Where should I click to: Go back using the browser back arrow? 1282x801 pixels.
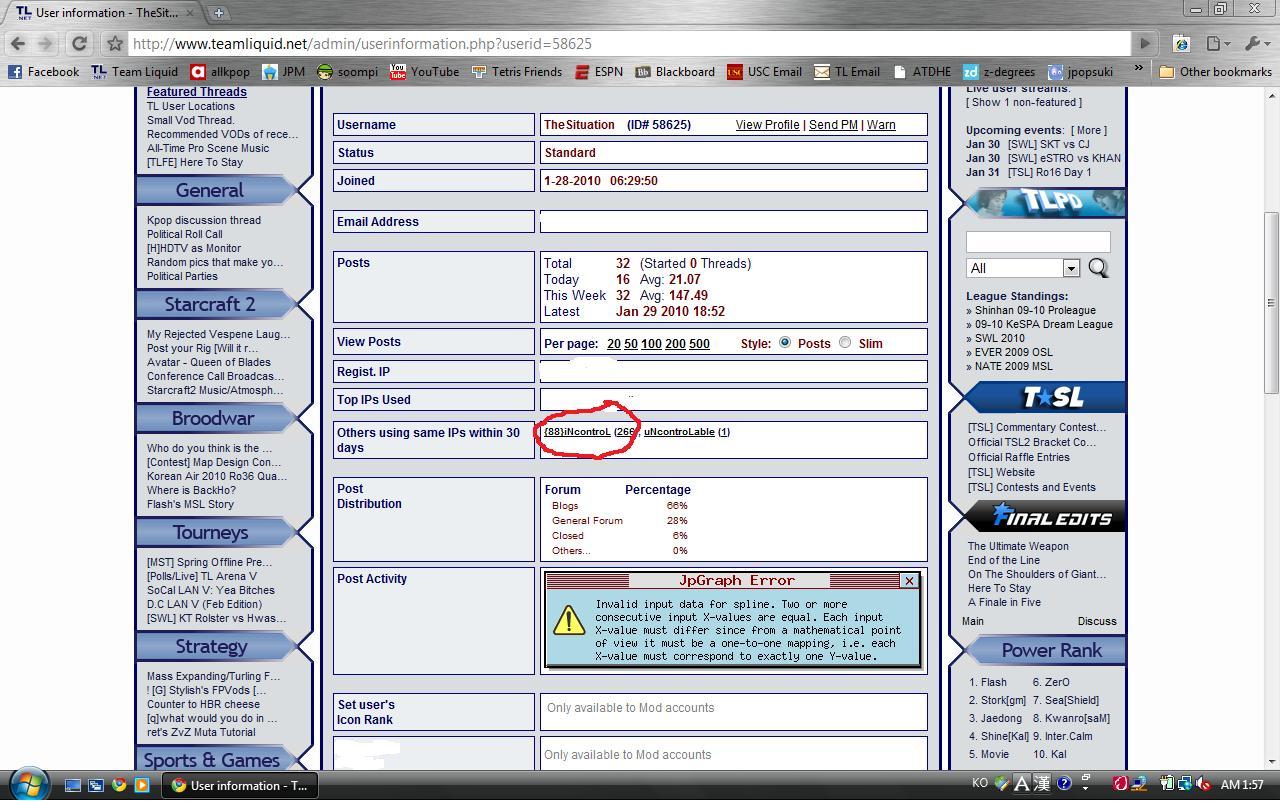[17, 44]
